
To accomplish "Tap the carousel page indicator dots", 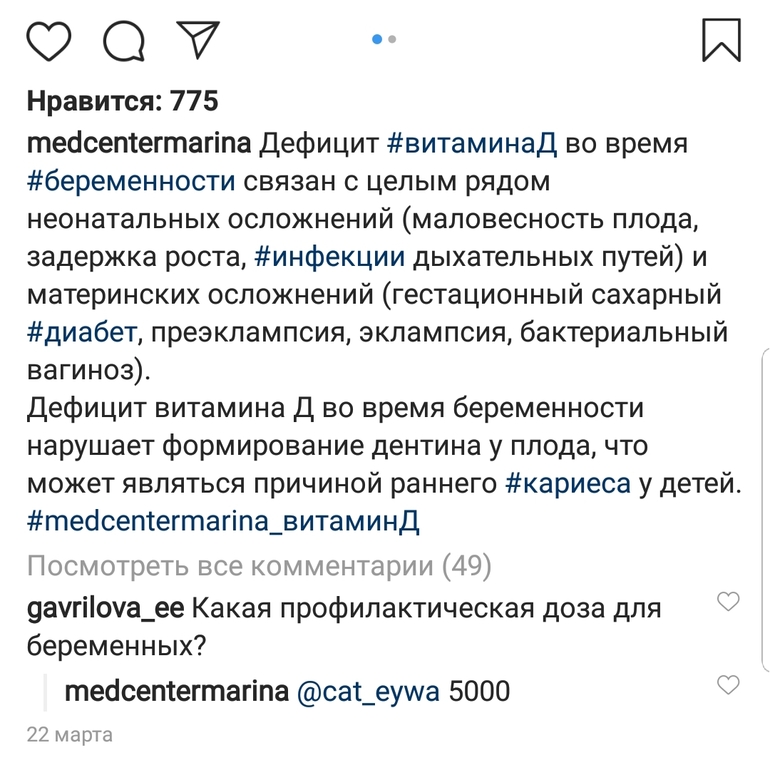I will [x=384, y=39].
